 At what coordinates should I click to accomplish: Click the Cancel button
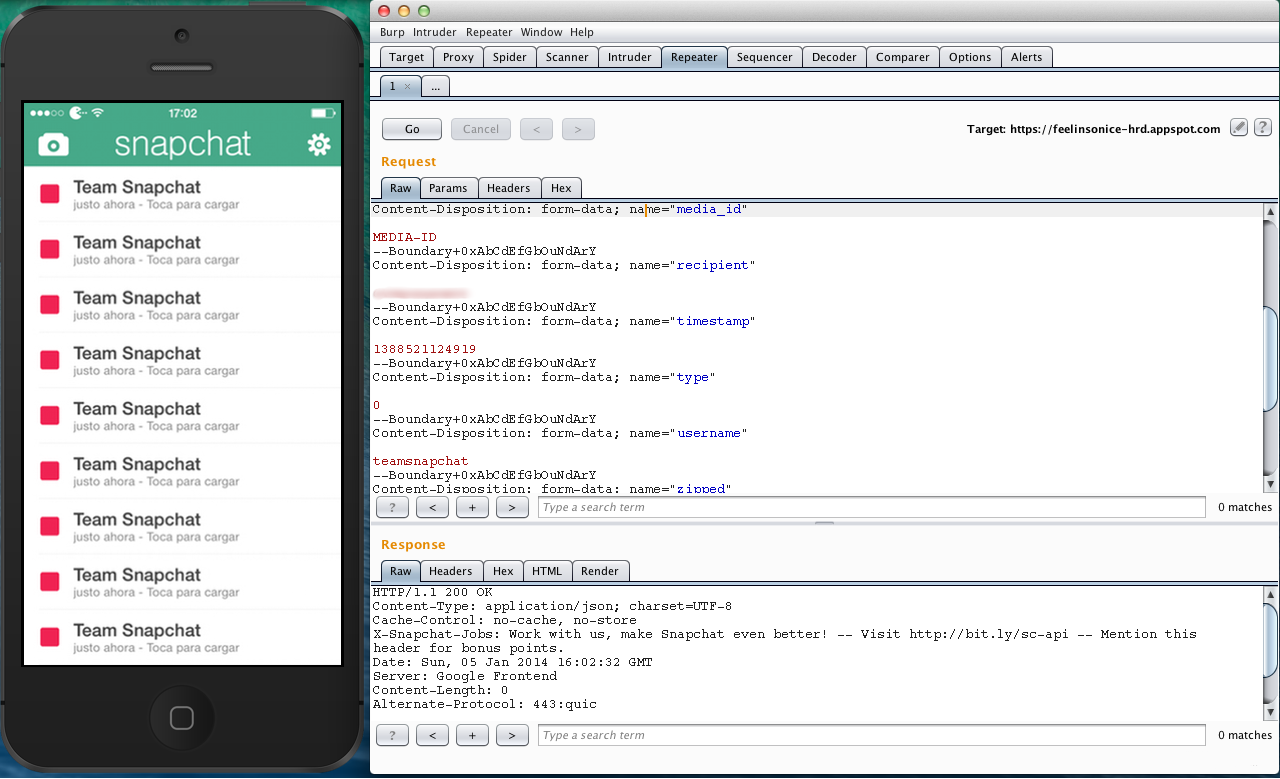(481, 129)
